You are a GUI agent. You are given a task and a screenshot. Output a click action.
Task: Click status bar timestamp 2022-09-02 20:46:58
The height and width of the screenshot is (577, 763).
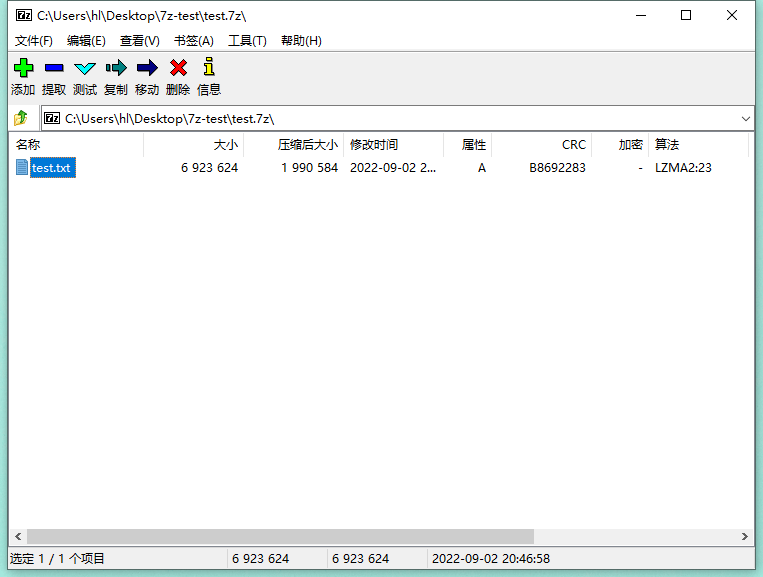pyautogui.click(x=491, y=559)
